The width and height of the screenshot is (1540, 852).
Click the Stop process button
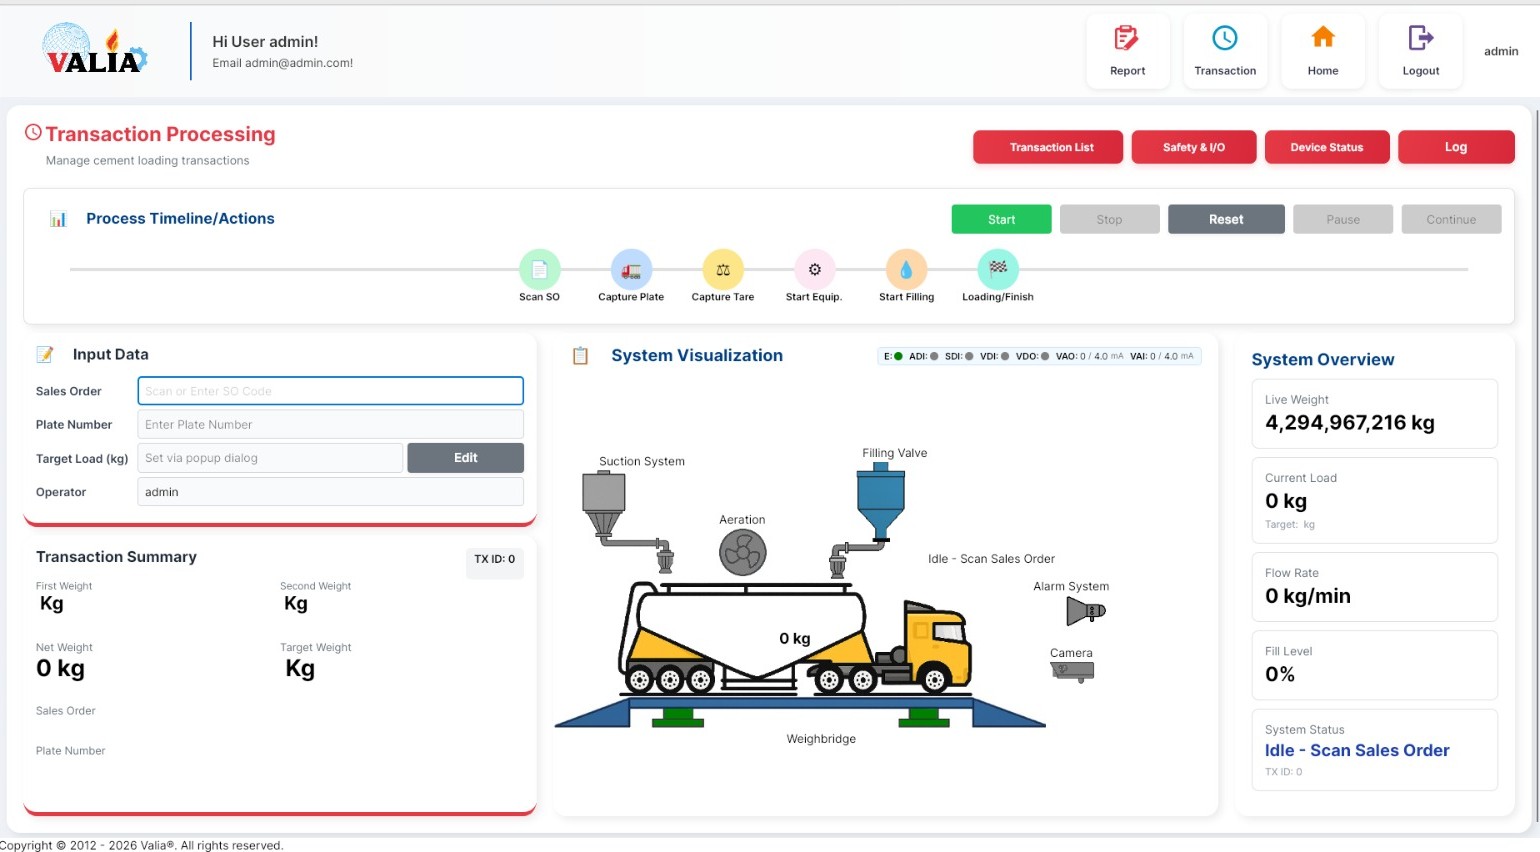pyautogui.click(x=1110, y=219)
